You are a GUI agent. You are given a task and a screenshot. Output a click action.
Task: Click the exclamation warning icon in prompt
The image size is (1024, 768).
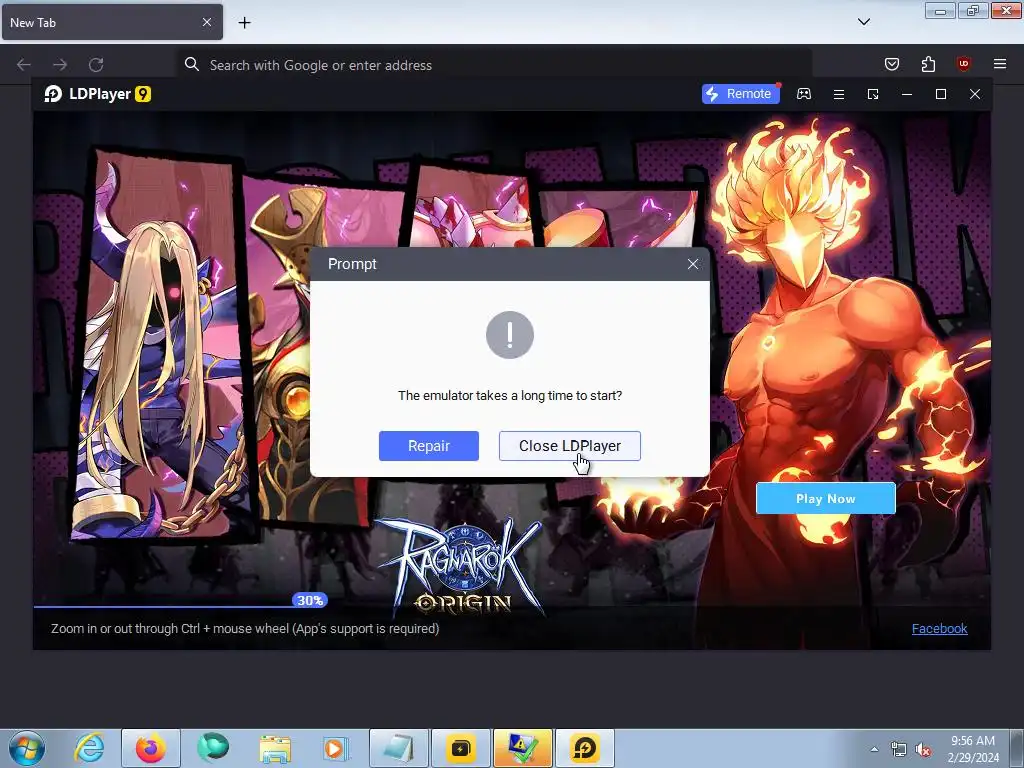pyautogui.click(x=509, y=335)
